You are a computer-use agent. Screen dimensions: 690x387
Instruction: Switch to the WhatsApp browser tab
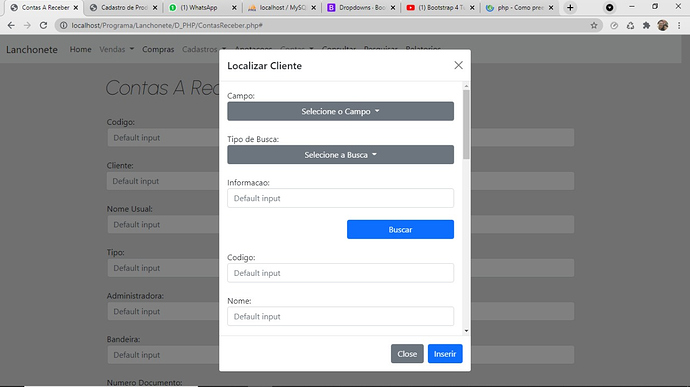[202, 7]
